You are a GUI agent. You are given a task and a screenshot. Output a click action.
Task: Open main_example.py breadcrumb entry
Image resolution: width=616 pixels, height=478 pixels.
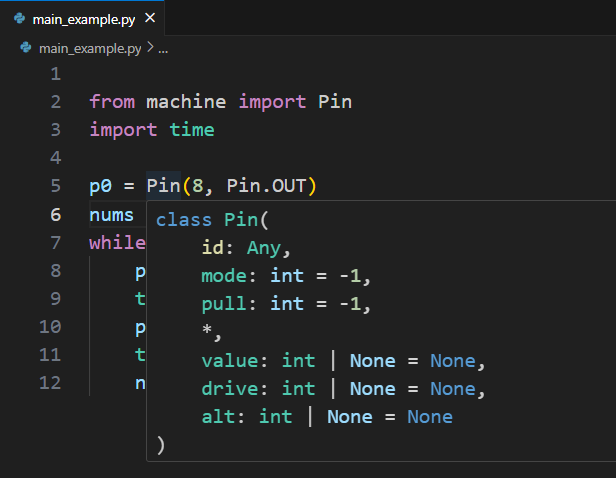(x=90, y=49)
